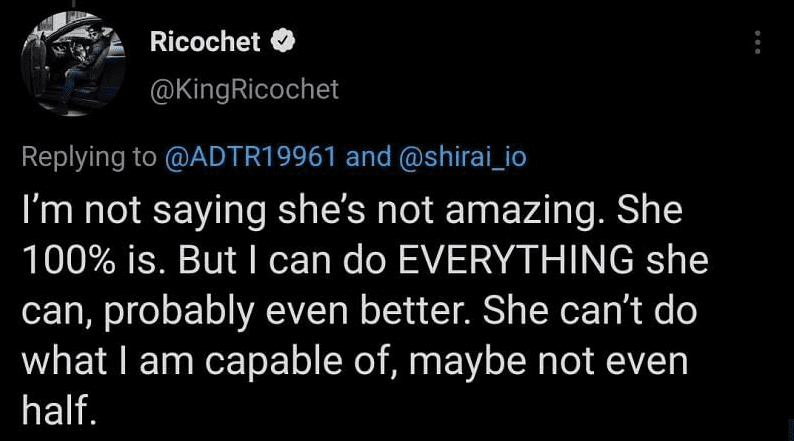Click the phrase 'She can't do'

pyautogui.click(x=590, y=310)
